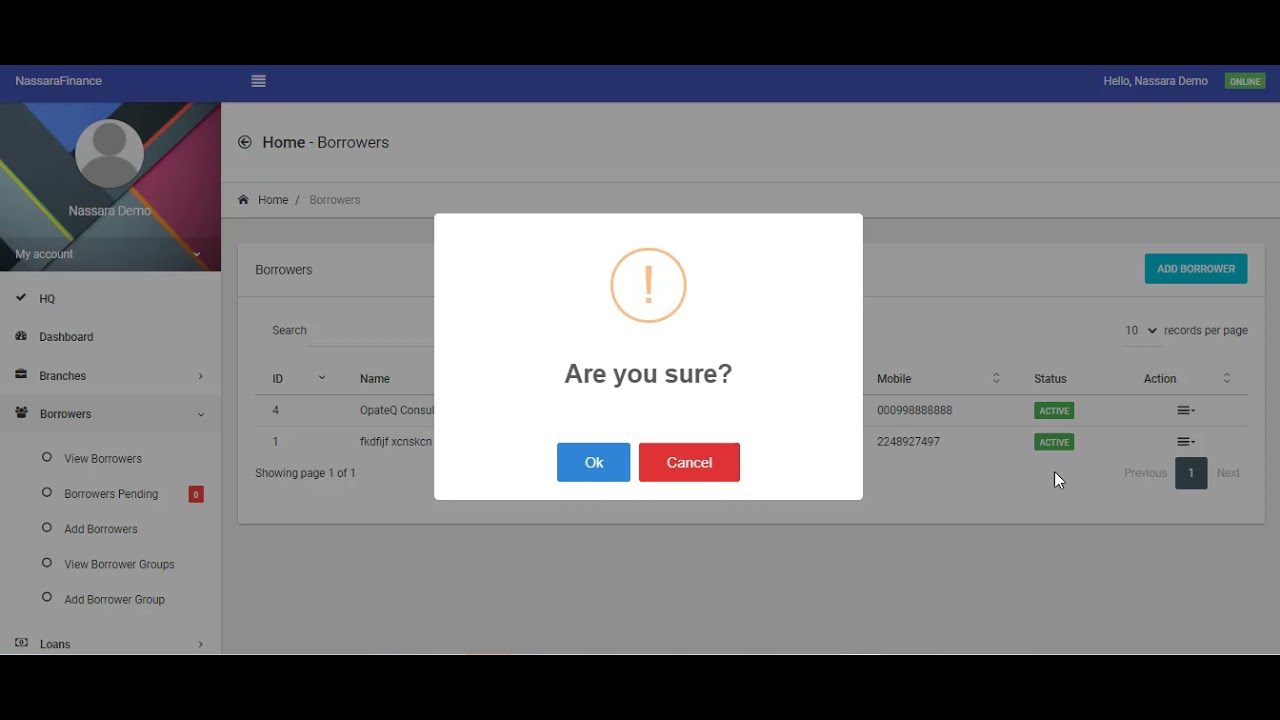Click circle icon beside Add Borrower Group
The width and height of the screenshot is (1280, 720).
click(46, 597)
